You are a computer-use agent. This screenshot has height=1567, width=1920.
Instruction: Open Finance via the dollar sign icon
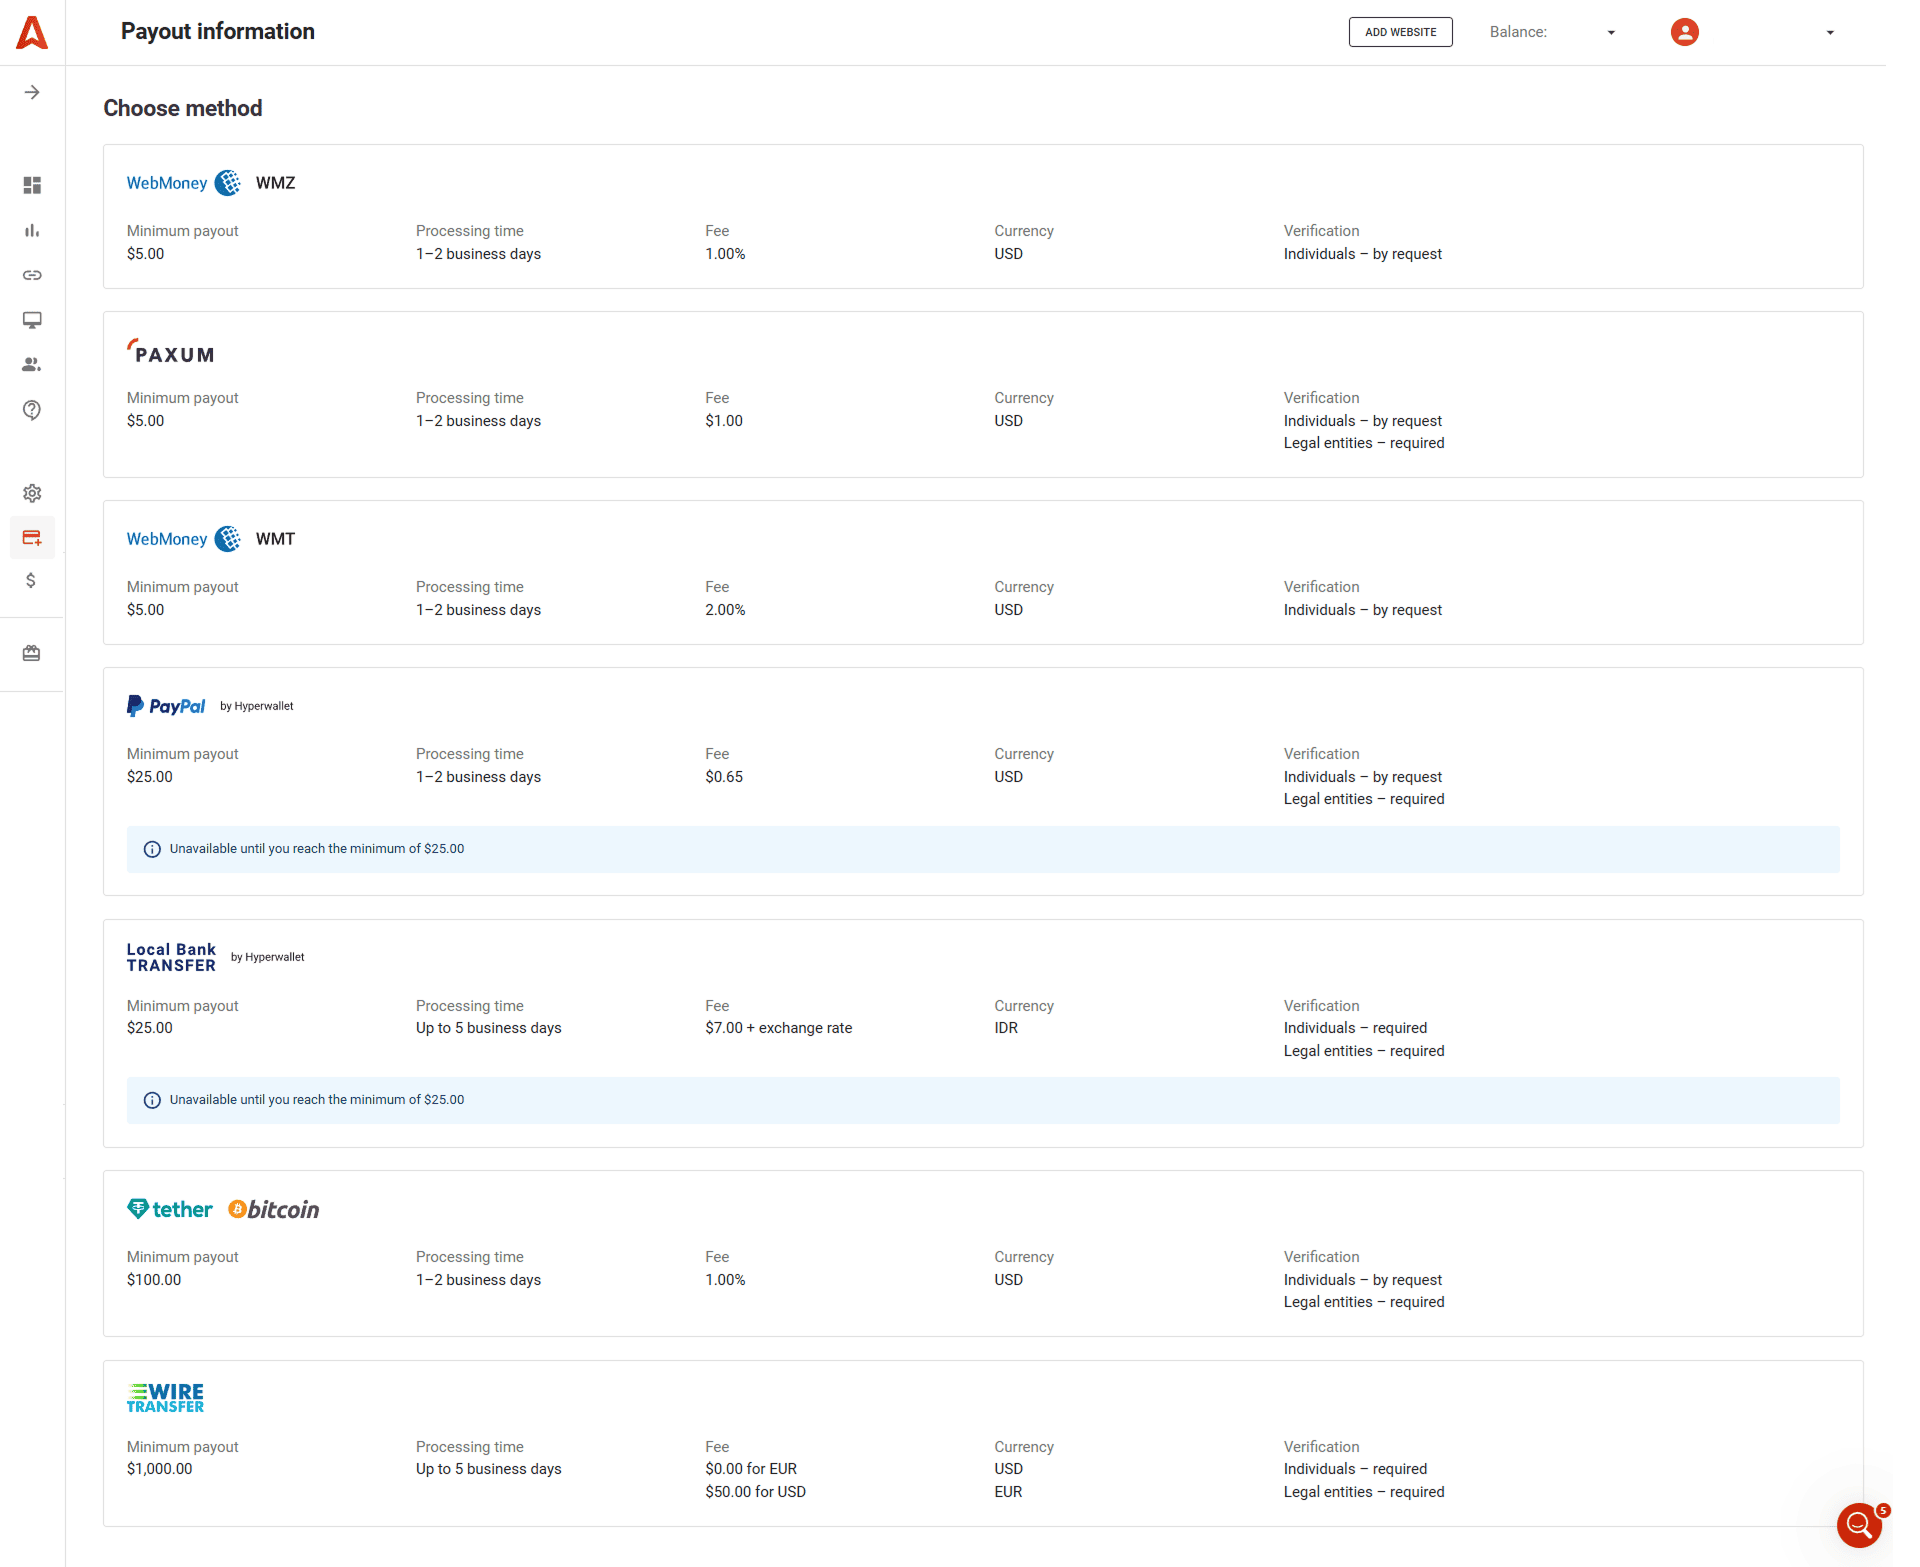(32, 580)
